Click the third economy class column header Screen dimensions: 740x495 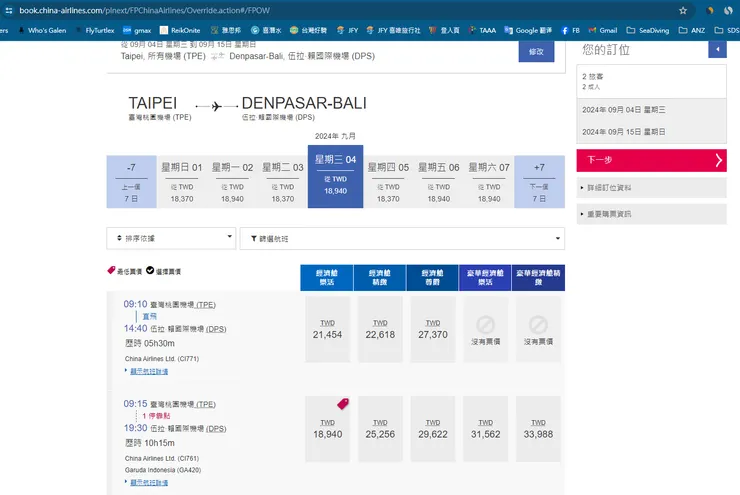click(x=432, y=277)
